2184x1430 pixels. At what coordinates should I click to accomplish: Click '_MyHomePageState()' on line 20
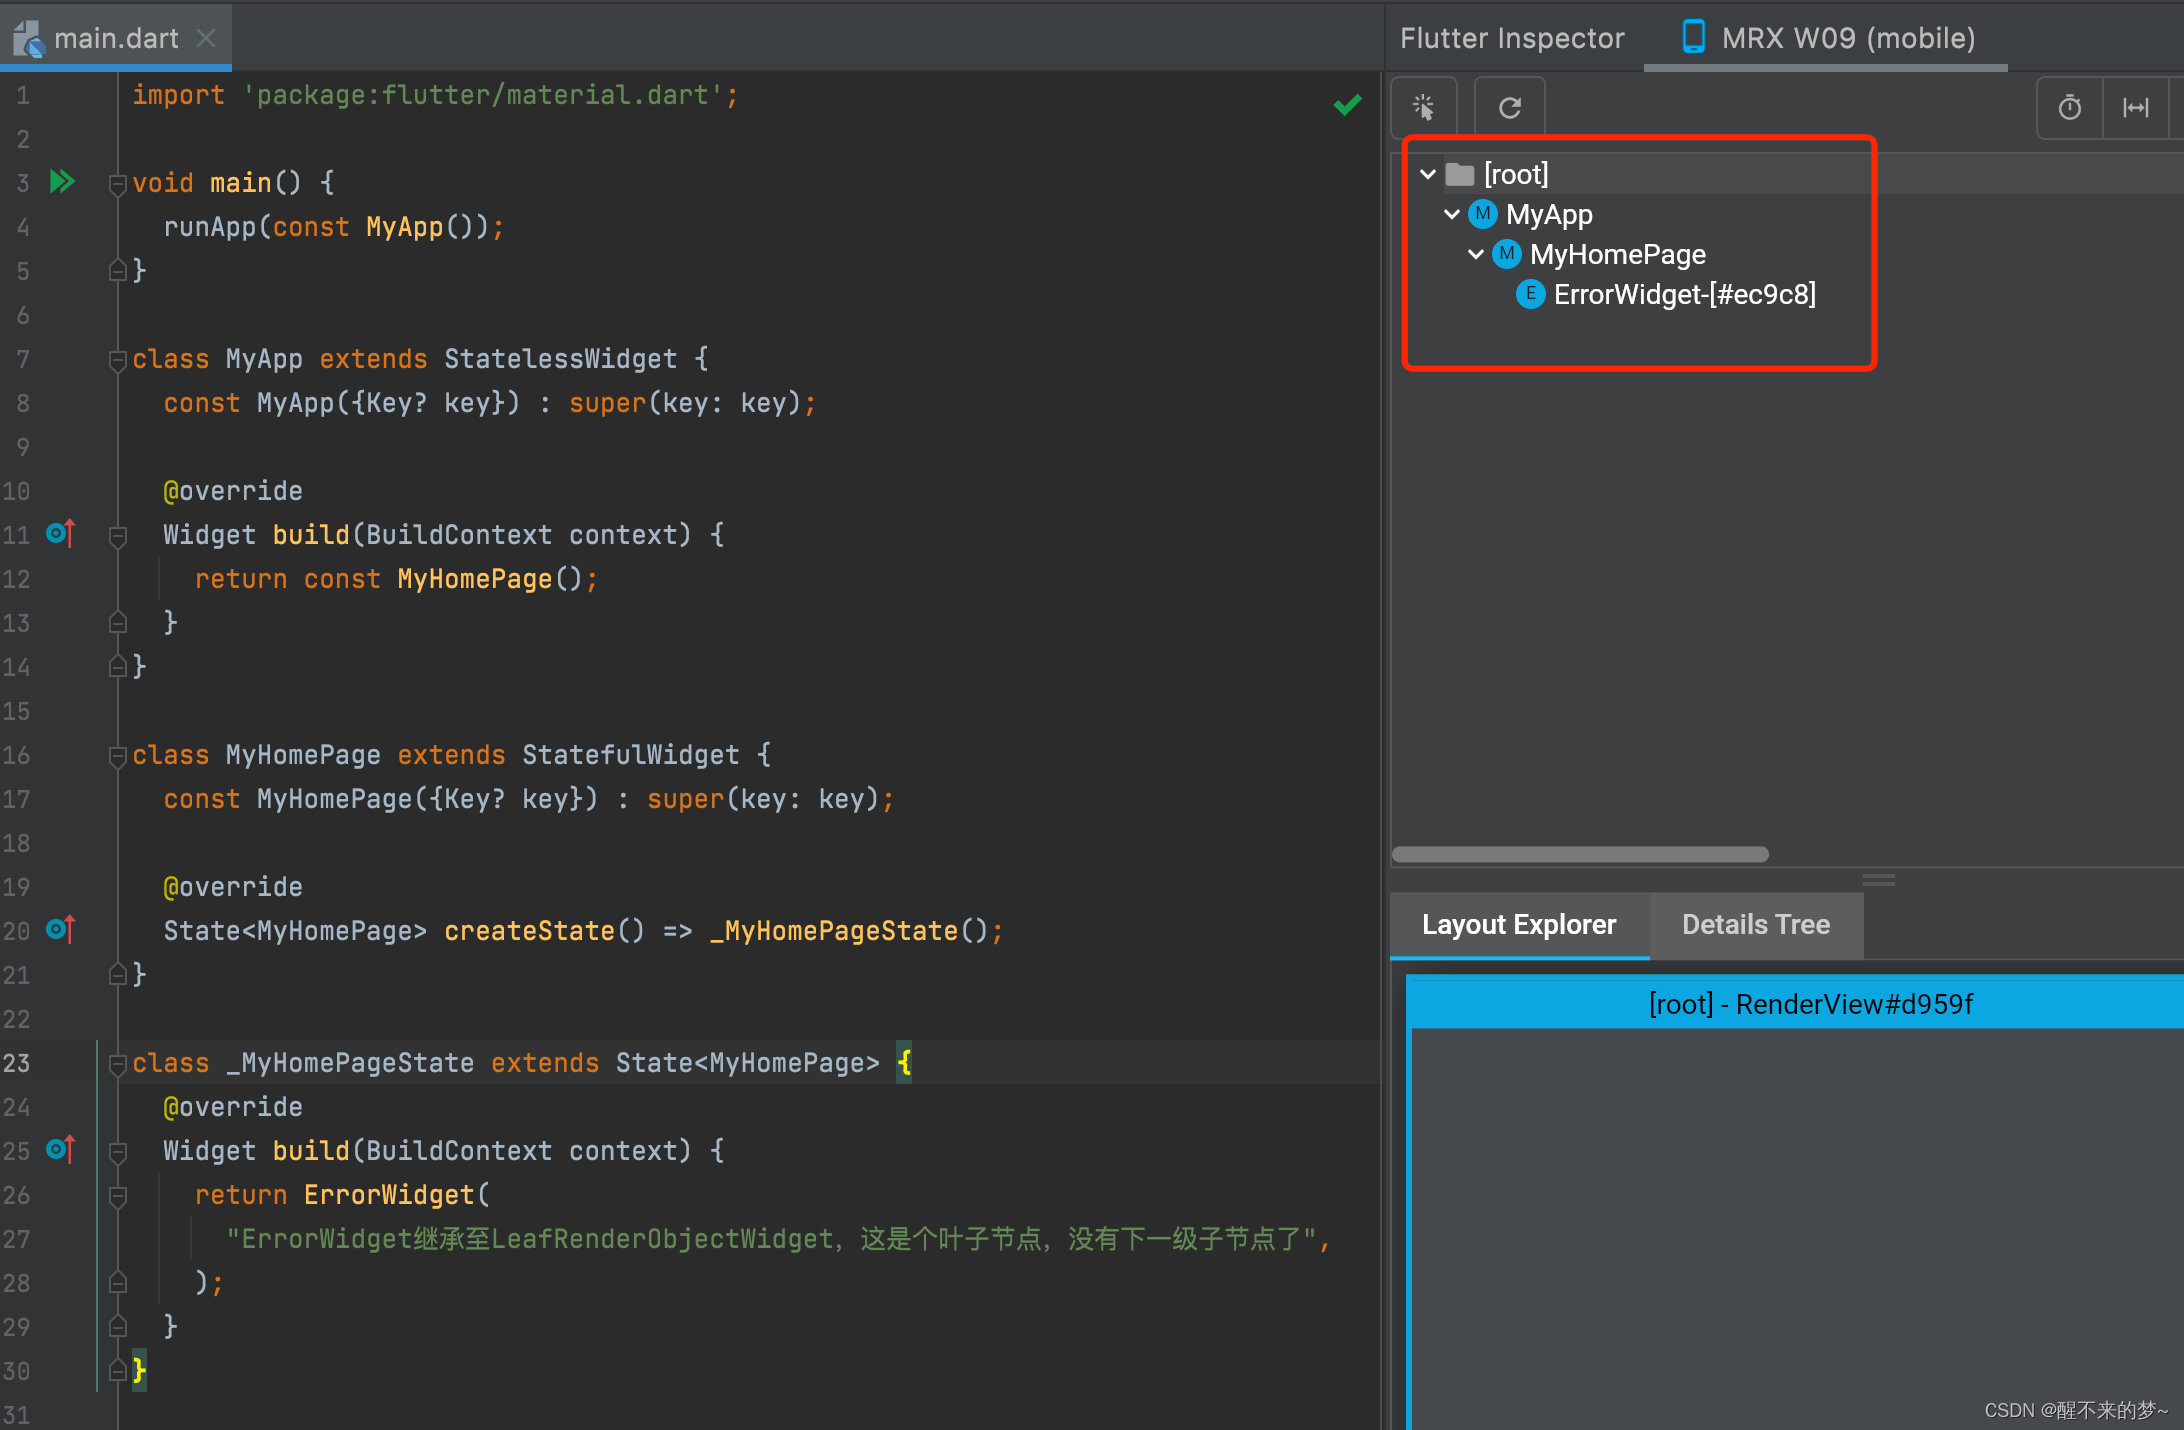pyautogui.click(x=848, y=931)
